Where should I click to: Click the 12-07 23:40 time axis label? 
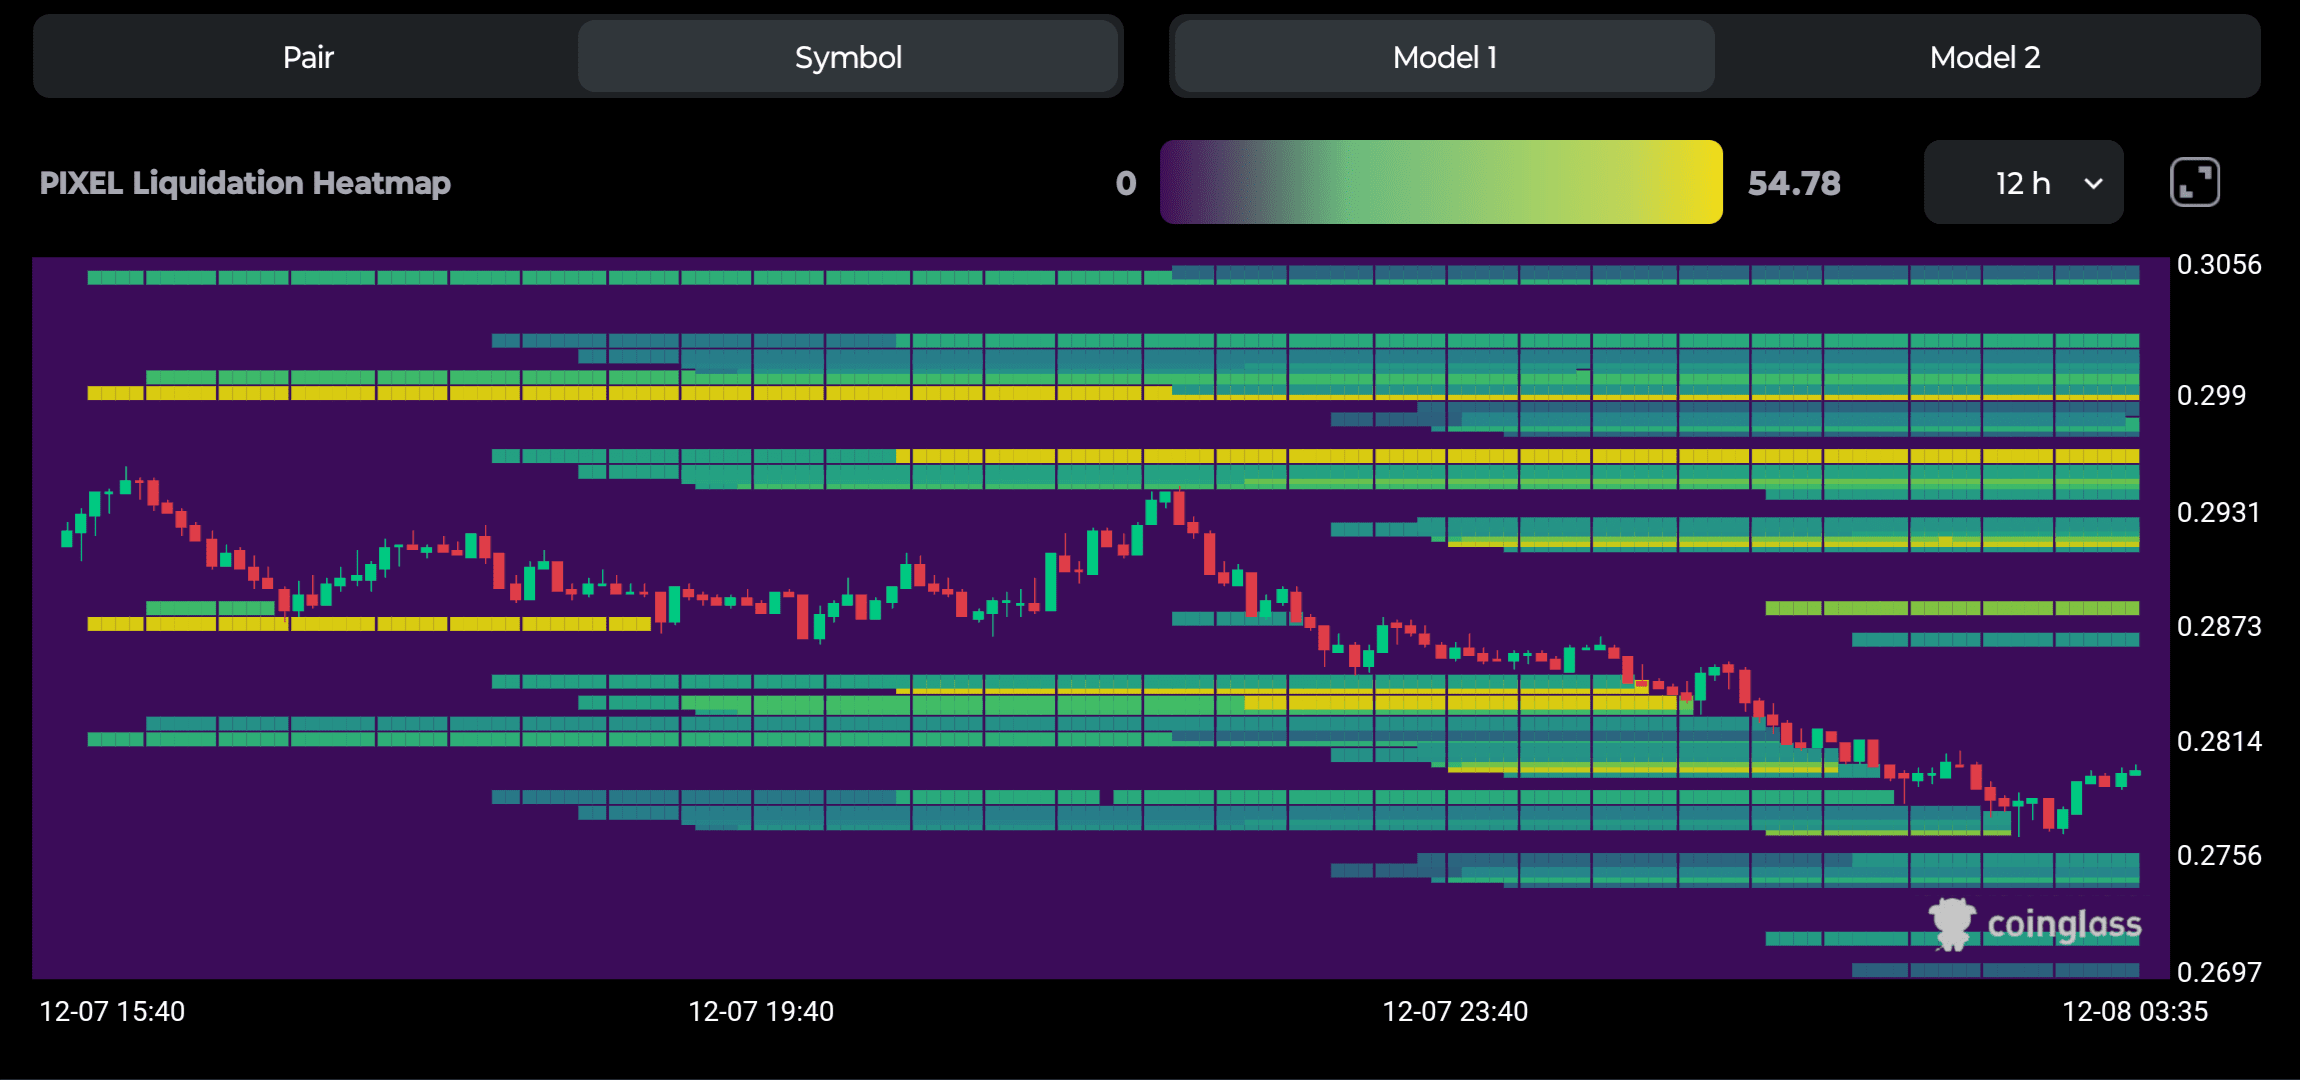coord(1454,1012)
